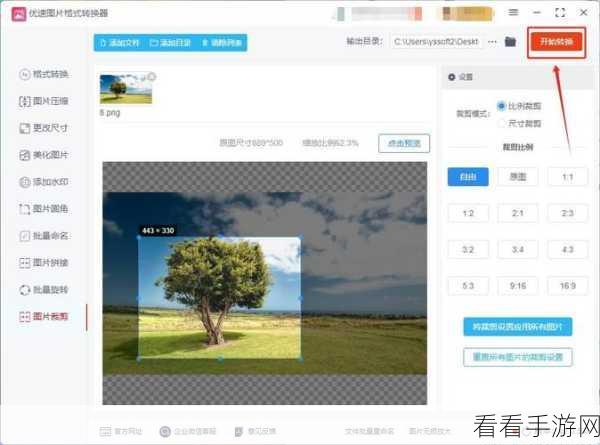Click the crop box bottom-right corner handle

click(x=301, y=359)
